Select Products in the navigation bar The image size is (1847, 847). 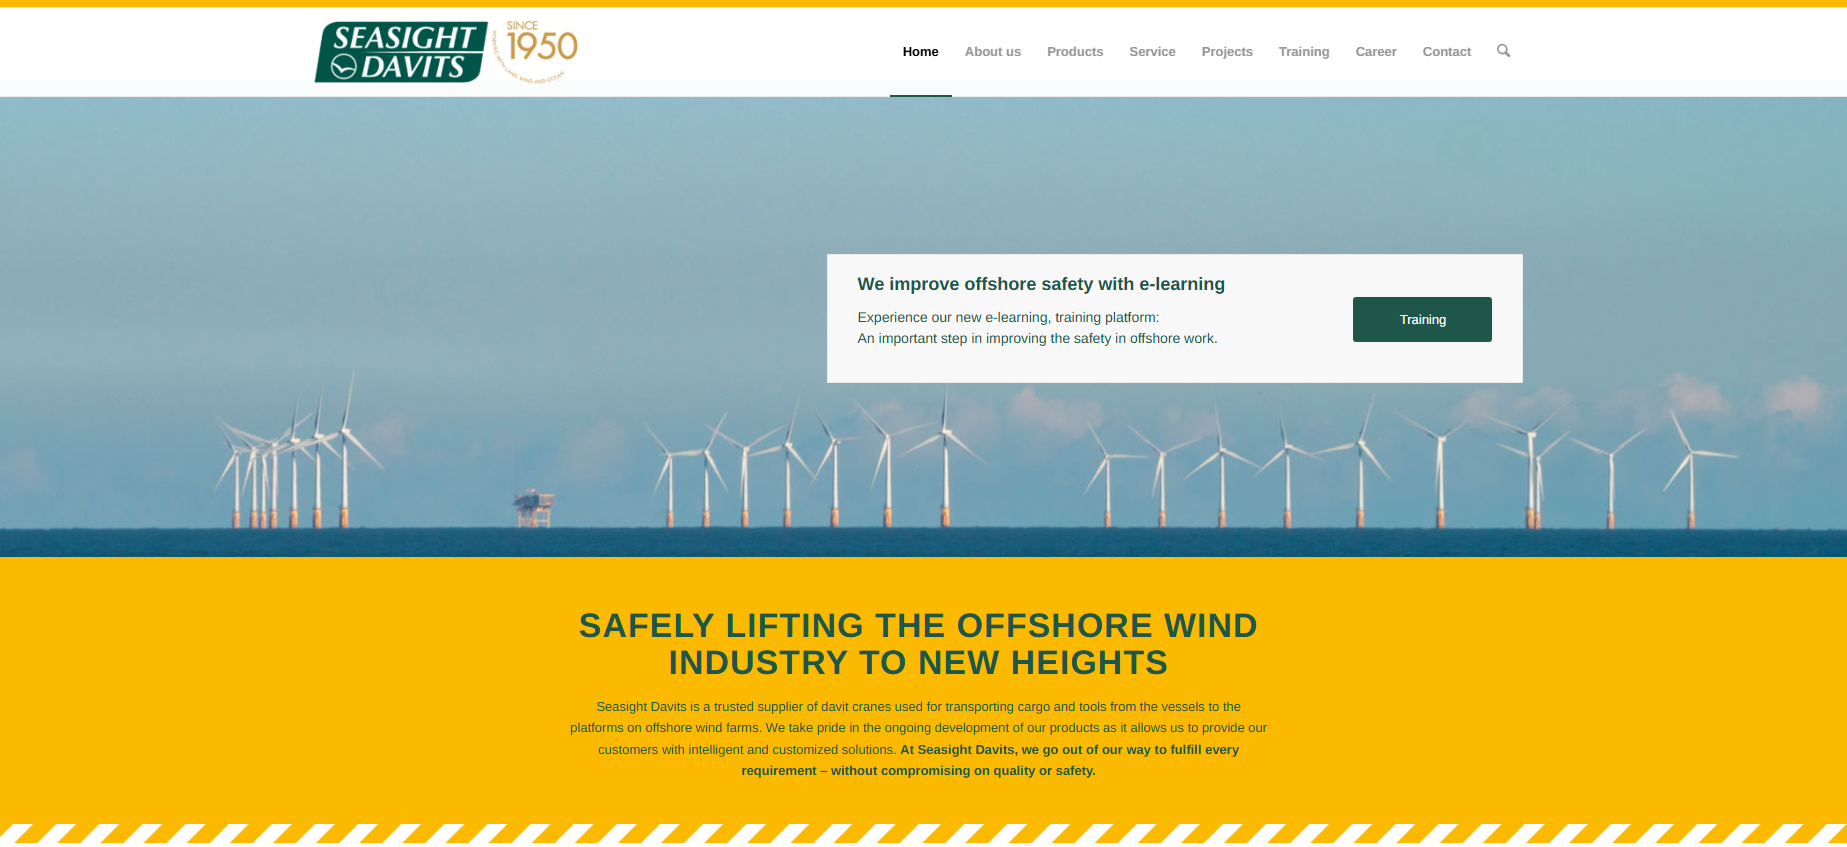pos(1074,52)
